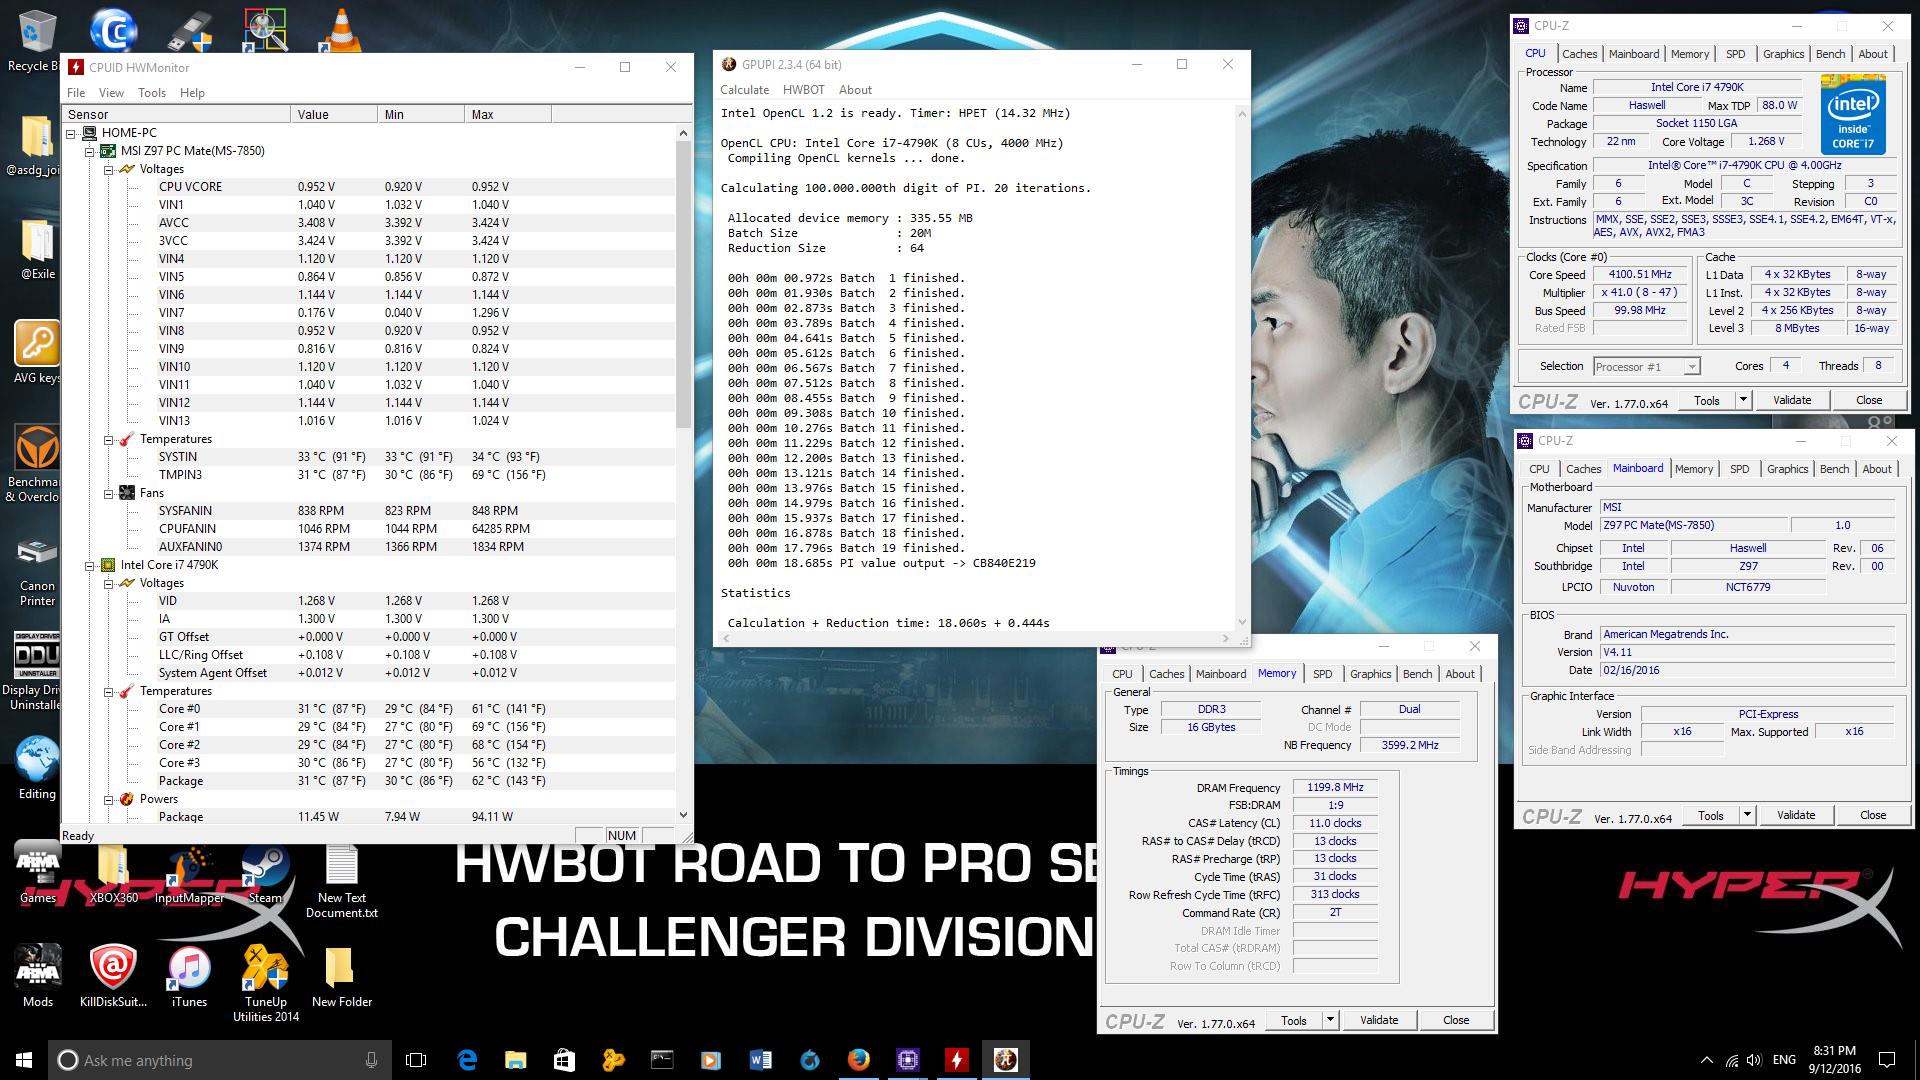This screenshot has height=1080, width=1920.
Task: Switch to Caches tab in CPU-Z CPU window
Action: (x=1580, y=54)
